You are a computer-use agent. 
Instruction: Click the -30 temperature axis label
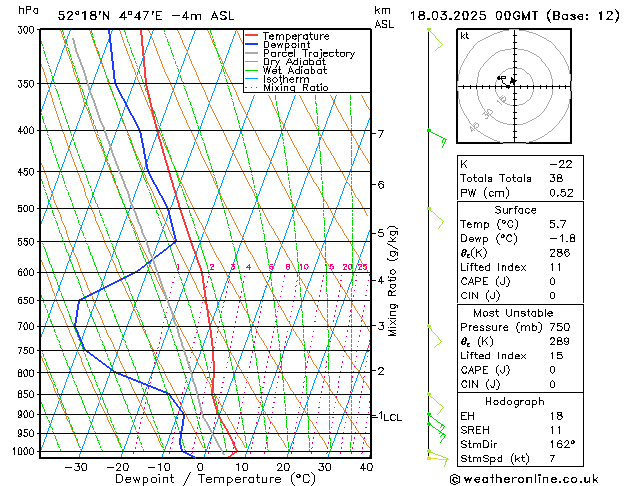point(76,467)
